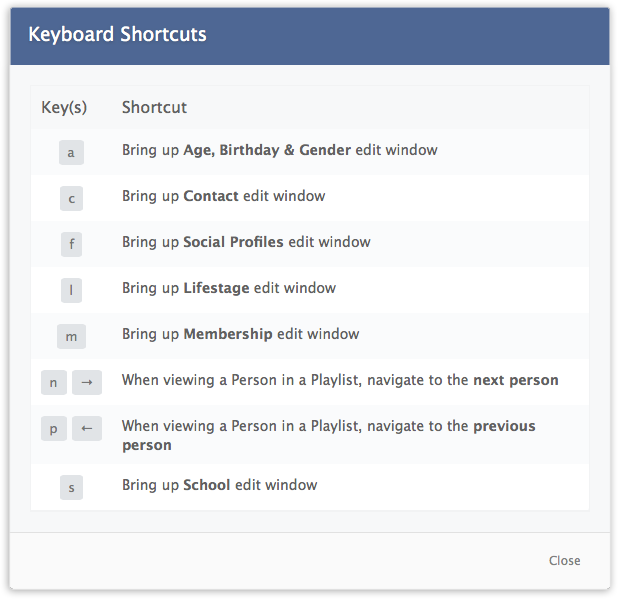The image size is (618, 599).
Task: Click the 'c' key badge
Action: (71, 199)
